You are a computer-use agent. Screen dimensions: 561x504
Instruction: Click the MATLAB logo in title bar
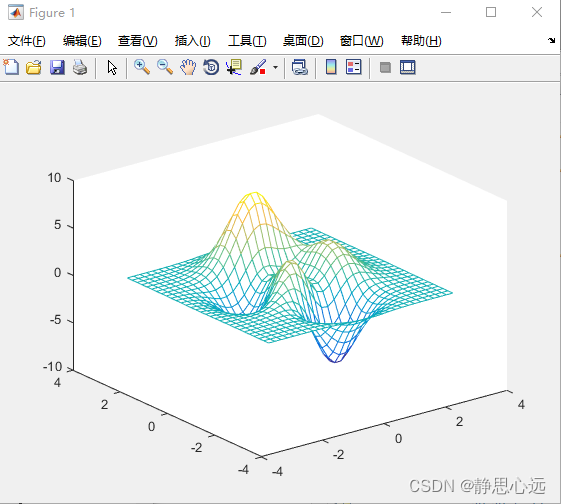pyautogui.click(x=16, y=13)
